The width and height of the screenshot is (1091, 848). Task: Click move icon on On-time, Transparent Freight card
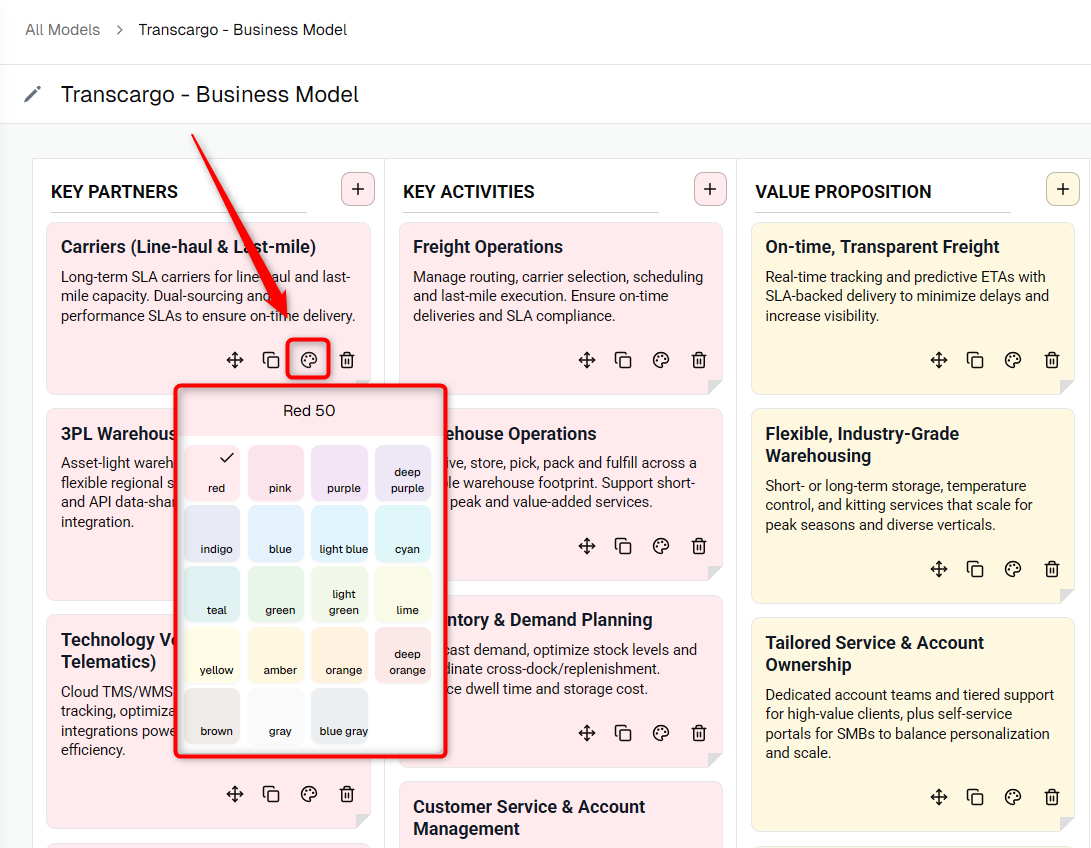click(939, 360)
